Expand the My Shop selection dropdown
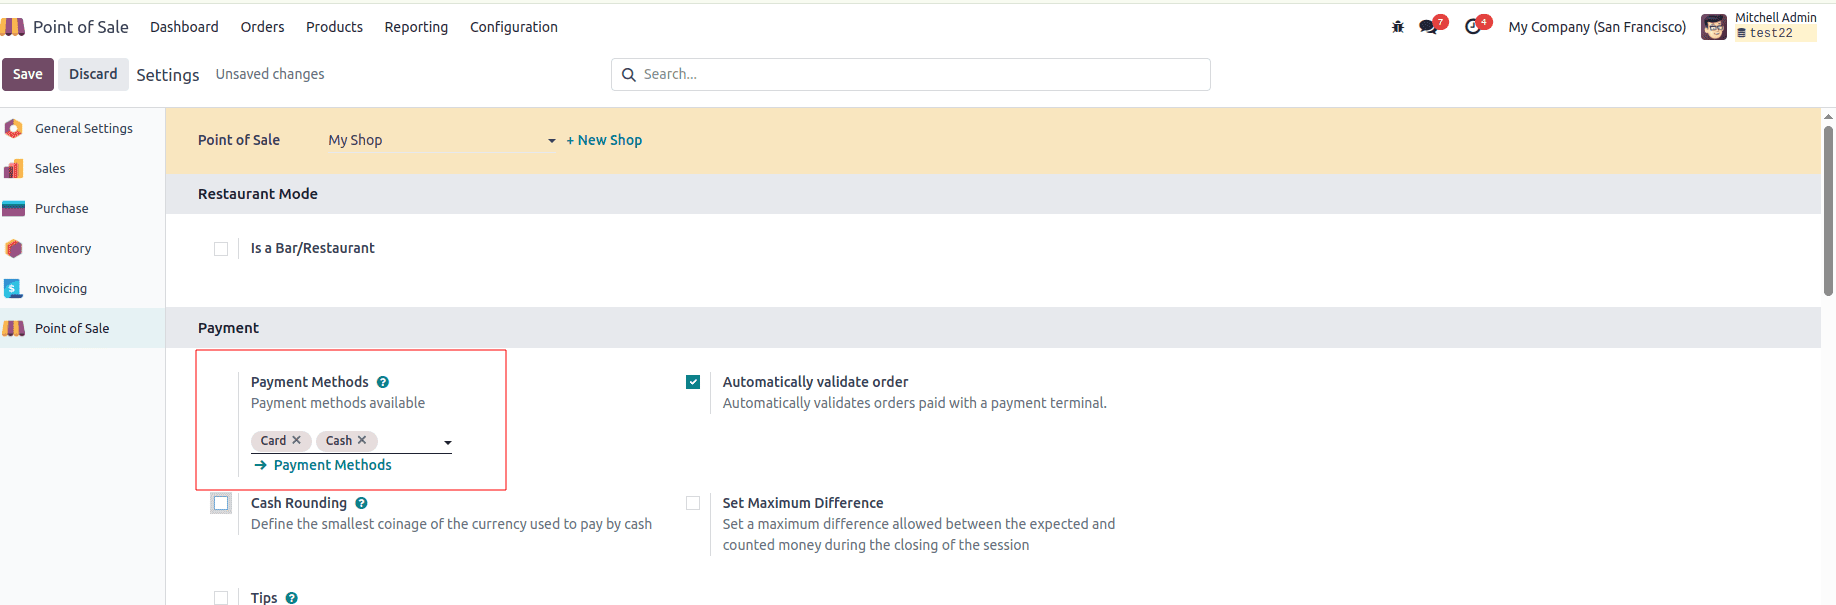1836x605 pixels. coord(551,141)
